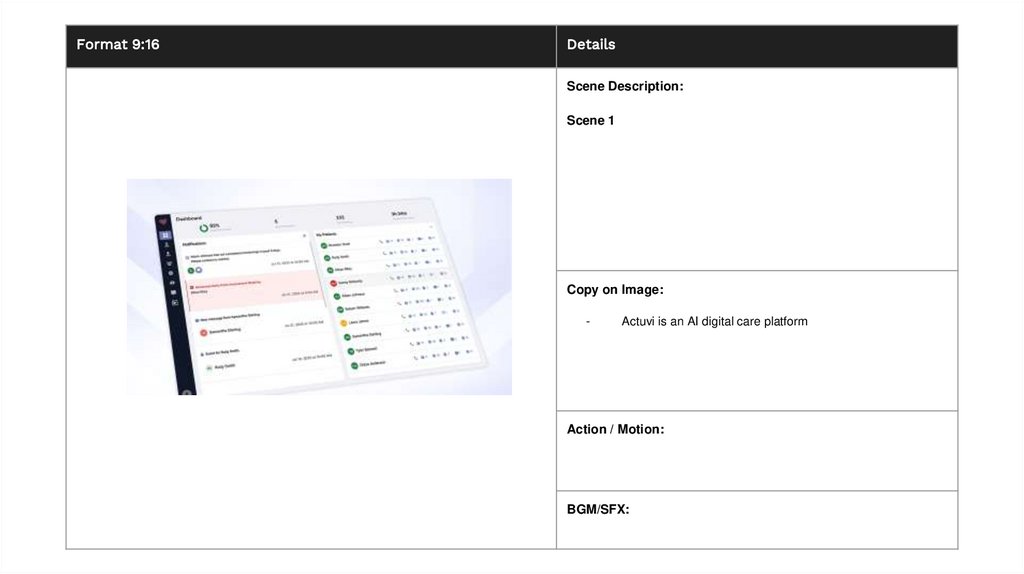Click the "BGM/SFX:" label
Screen dimensions: 1024x574
pos(598,509)
